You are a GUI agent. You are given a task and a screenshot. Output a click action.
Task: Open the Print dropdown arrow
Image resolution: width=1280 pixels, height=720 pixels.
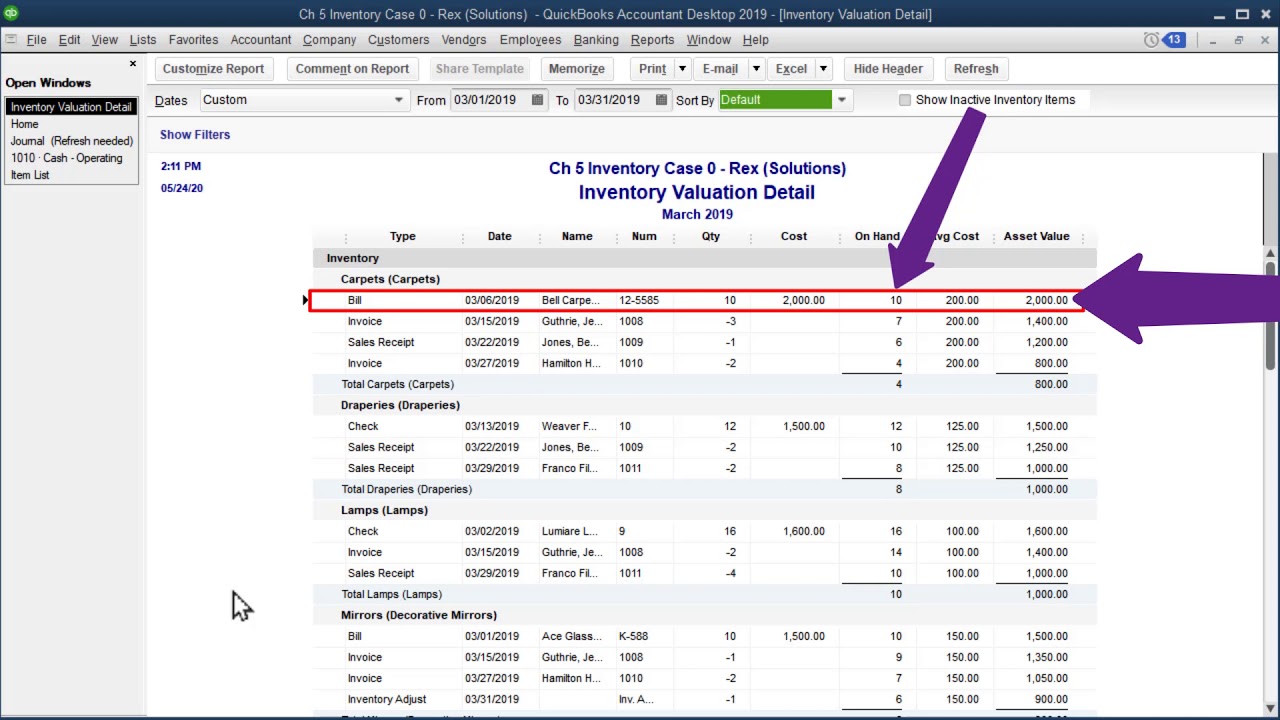point(682,69)
